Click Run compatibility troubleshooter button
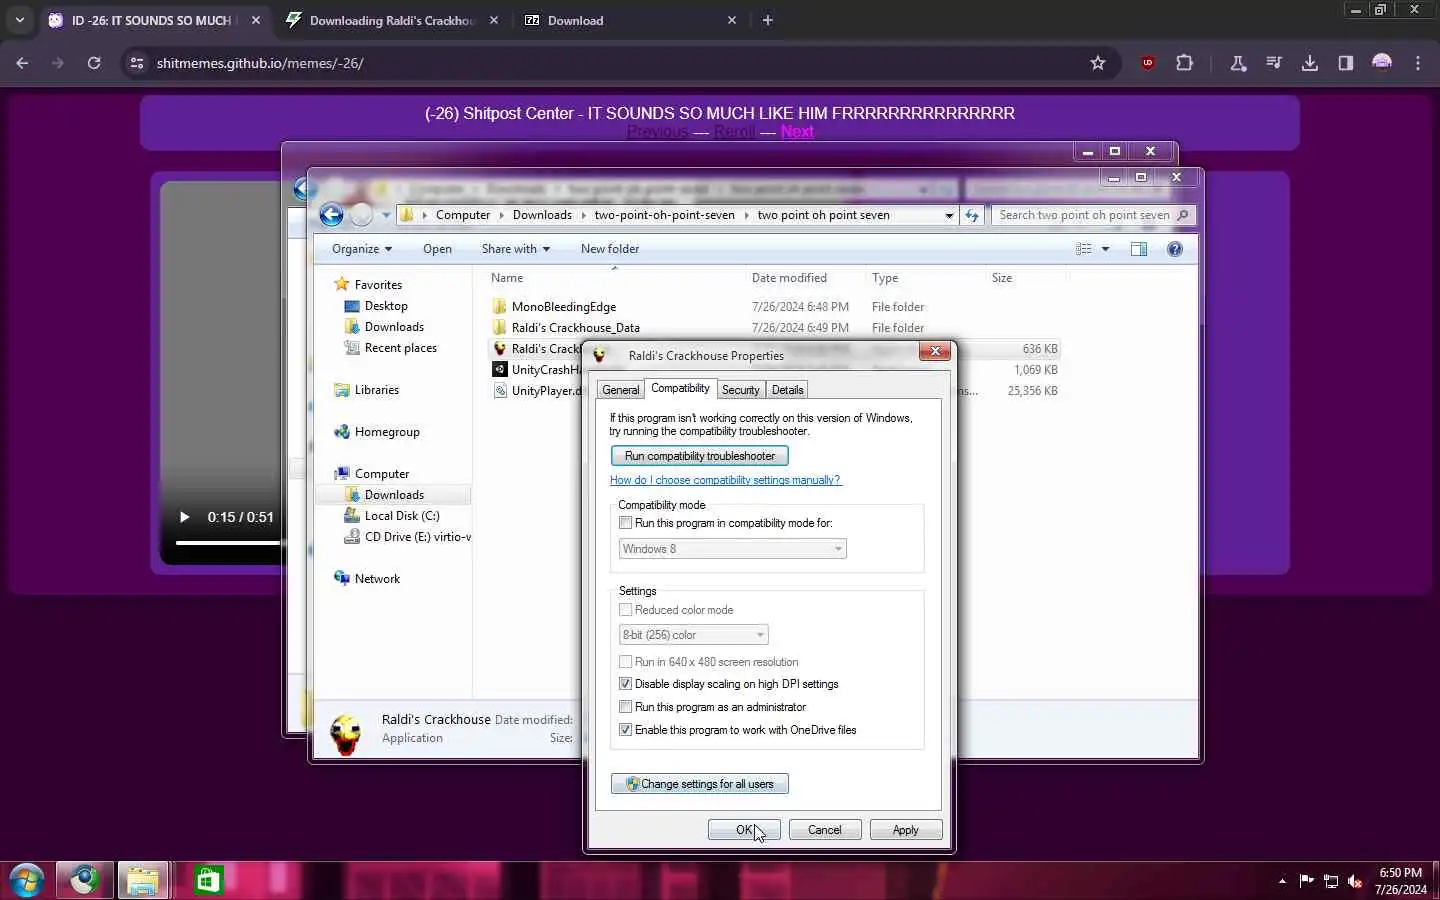Screen dimensions: 1440x900 (x=699, y=456)
